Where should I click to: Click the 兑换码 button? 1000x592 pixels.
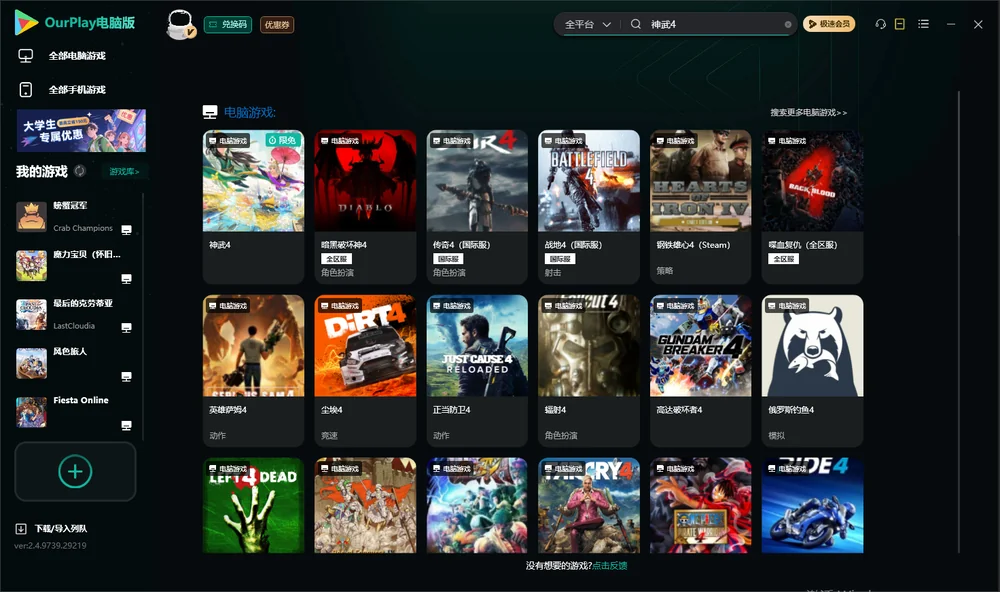click(228, 24)
